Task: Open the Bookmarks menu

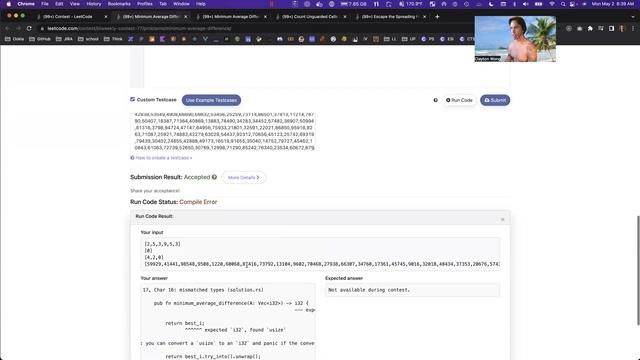Action: (x=119, y=4)
